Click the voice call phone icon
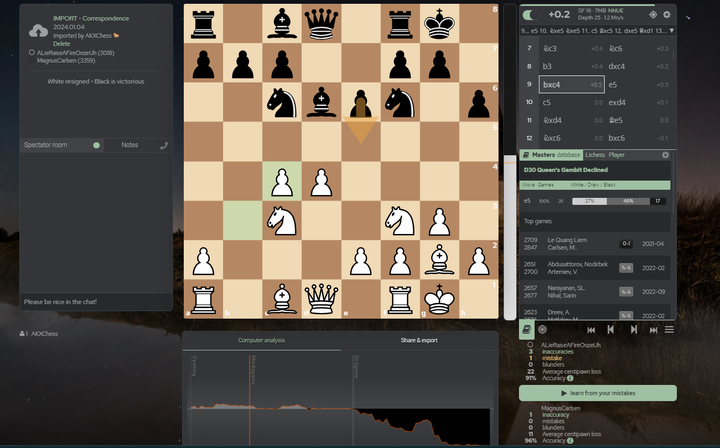This screenshot has height=448, width=720. [x=164, y=145]
